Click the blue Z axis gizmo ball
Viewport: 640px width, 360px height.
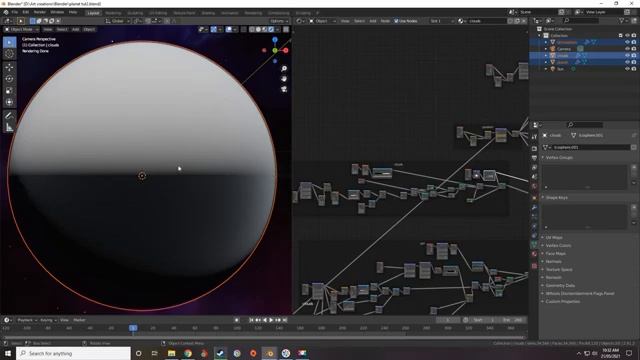275,40
